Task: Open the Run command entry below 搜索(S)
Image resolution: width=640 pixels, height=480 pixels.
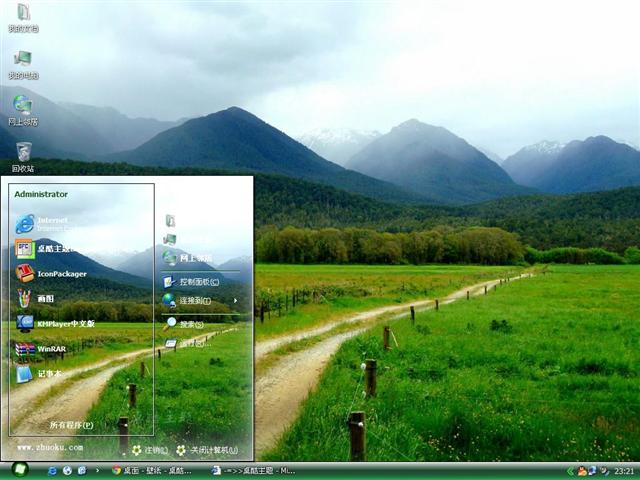Action: (x=188, y=344)
